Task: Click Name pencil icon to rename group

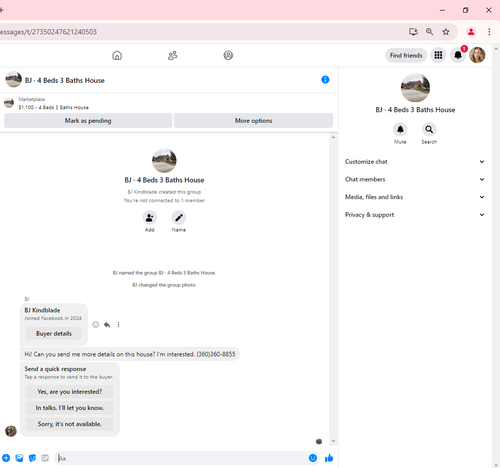Action: pyautogui.click(x=179, y=218)
